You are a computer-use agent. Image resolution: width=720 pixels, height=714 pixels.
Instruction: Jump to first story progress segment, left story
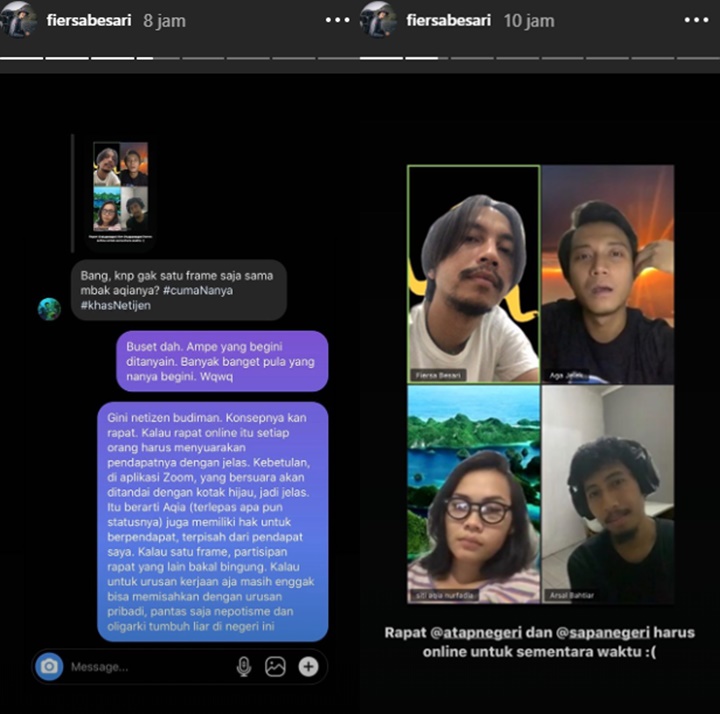[x=22, y=58]
